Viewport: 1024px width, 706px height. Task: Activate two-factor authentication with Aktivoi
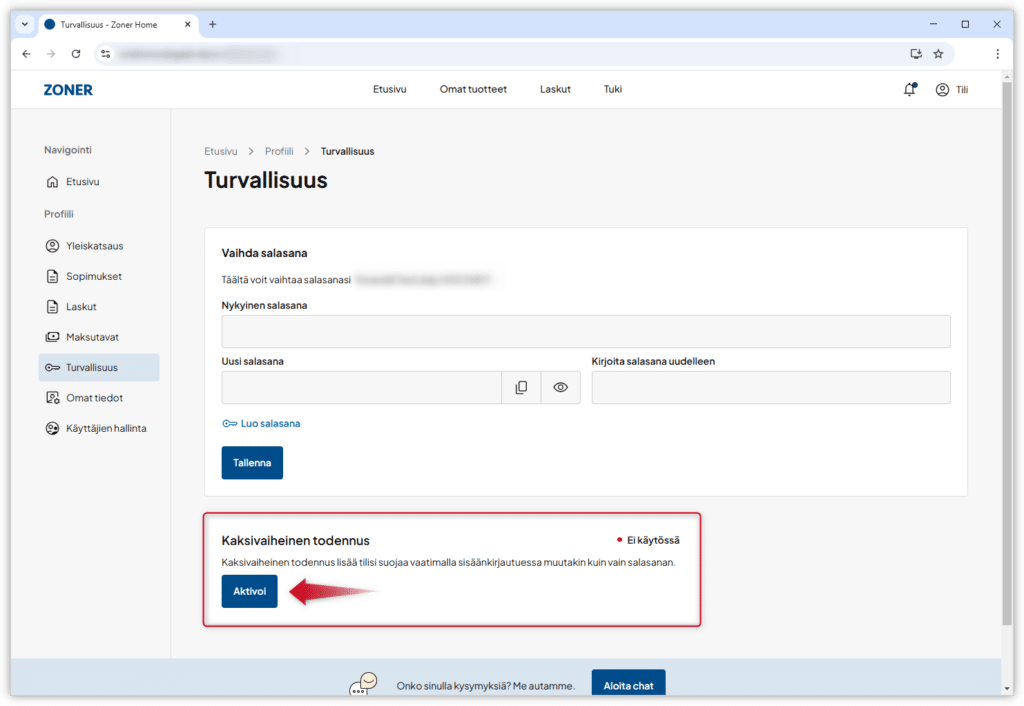tap(249, 591)
